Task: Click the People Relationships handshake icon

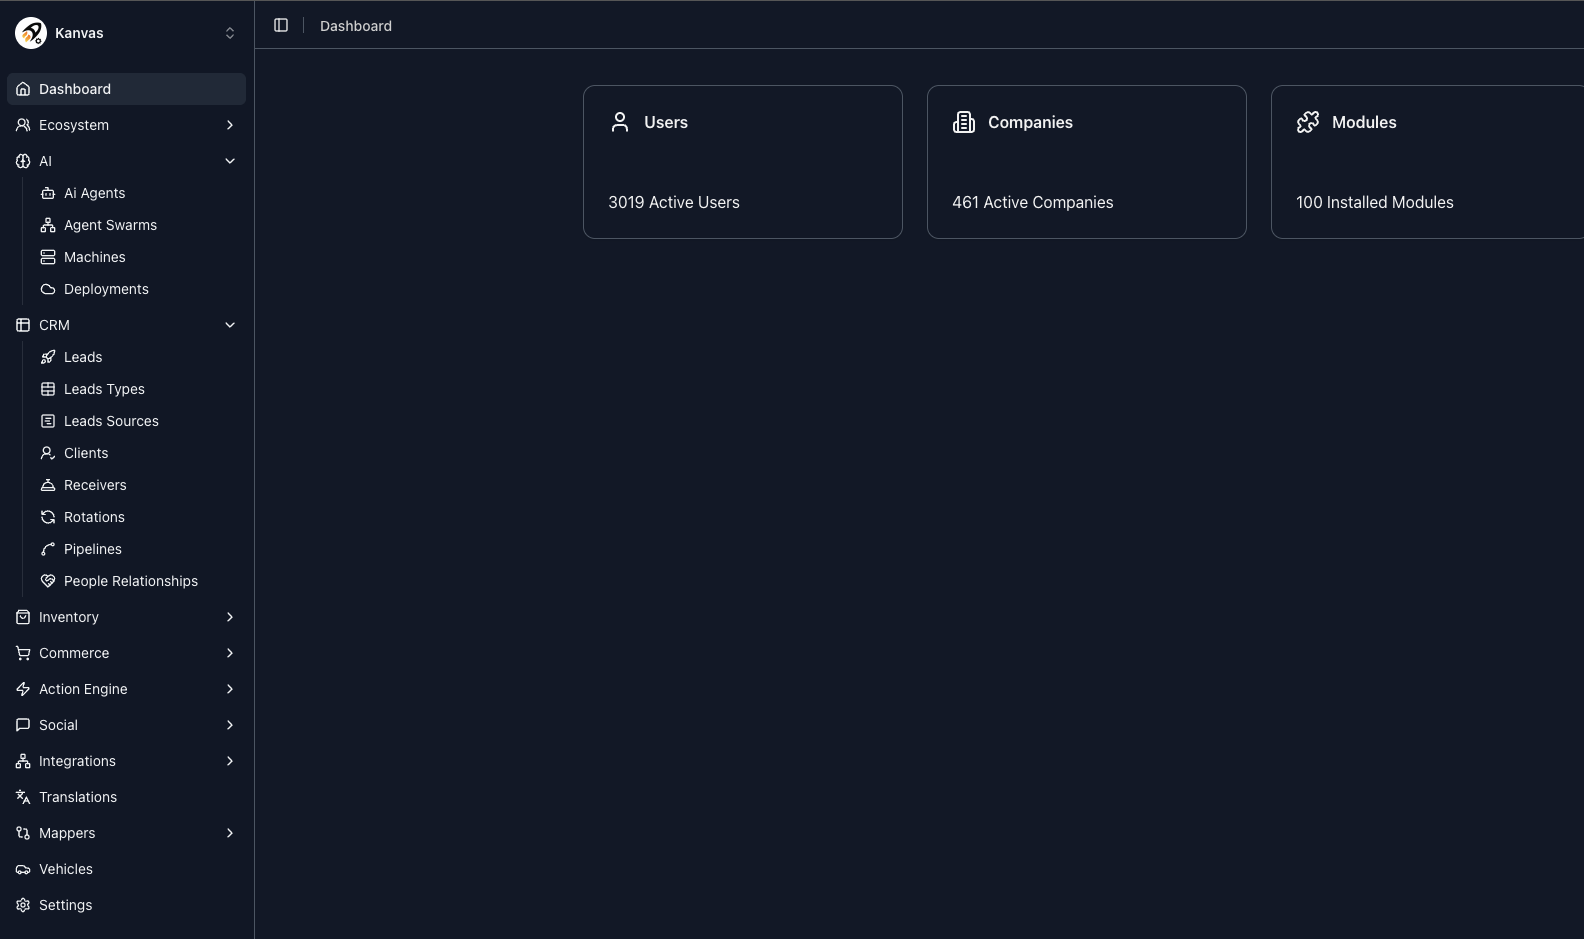Action: point(48,581)
